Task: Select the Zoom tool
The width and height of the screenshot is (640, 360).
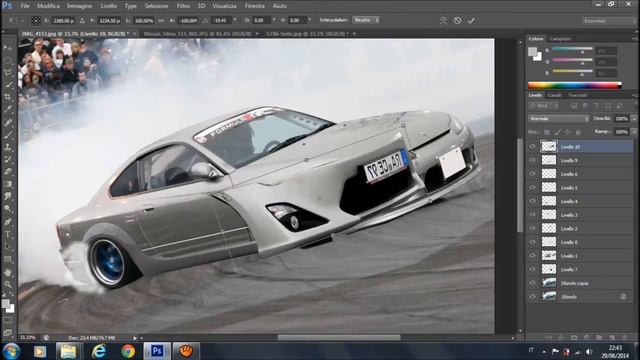Action: point(8,284)
